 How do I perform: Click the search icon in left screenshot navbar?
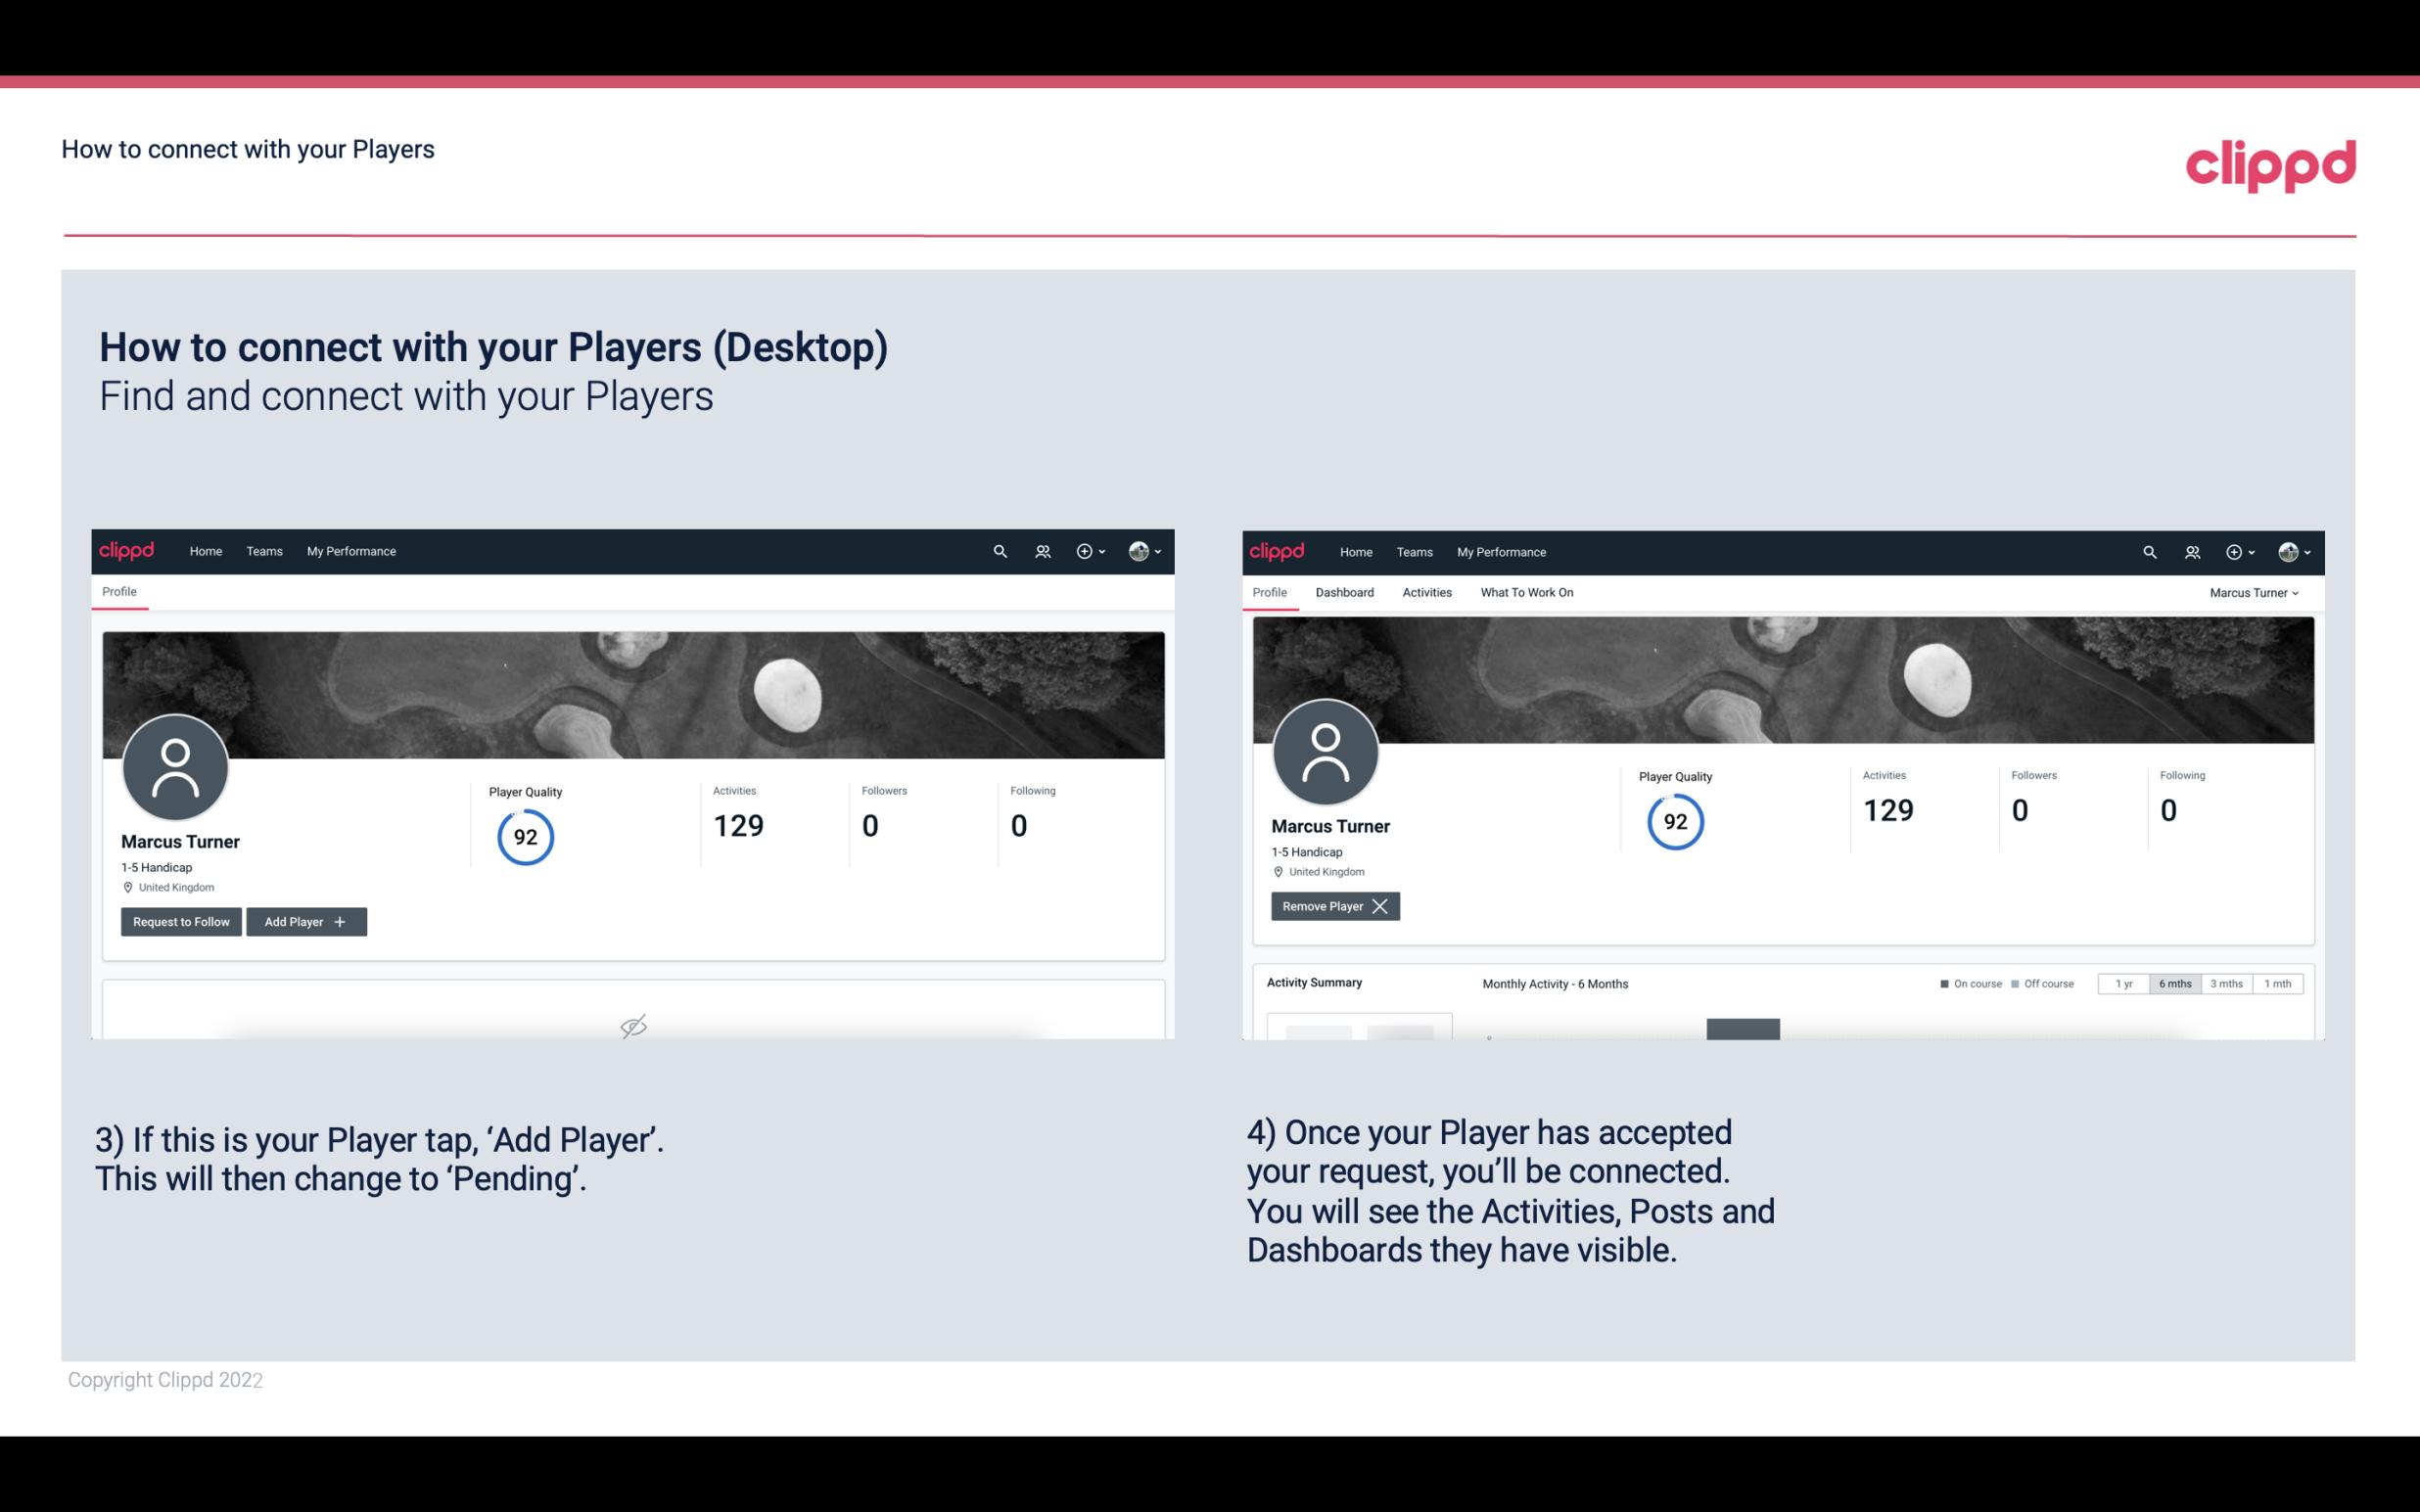point(1001,550)
